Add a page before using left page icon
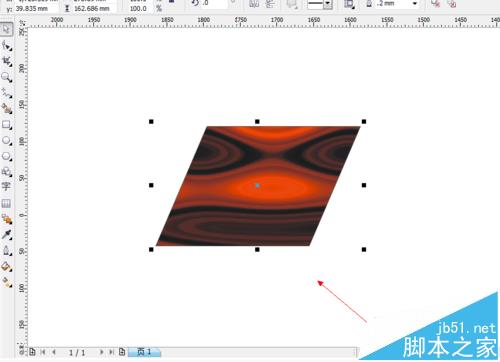The width and height of the screenshot is (500, 362). click(32, 351)
